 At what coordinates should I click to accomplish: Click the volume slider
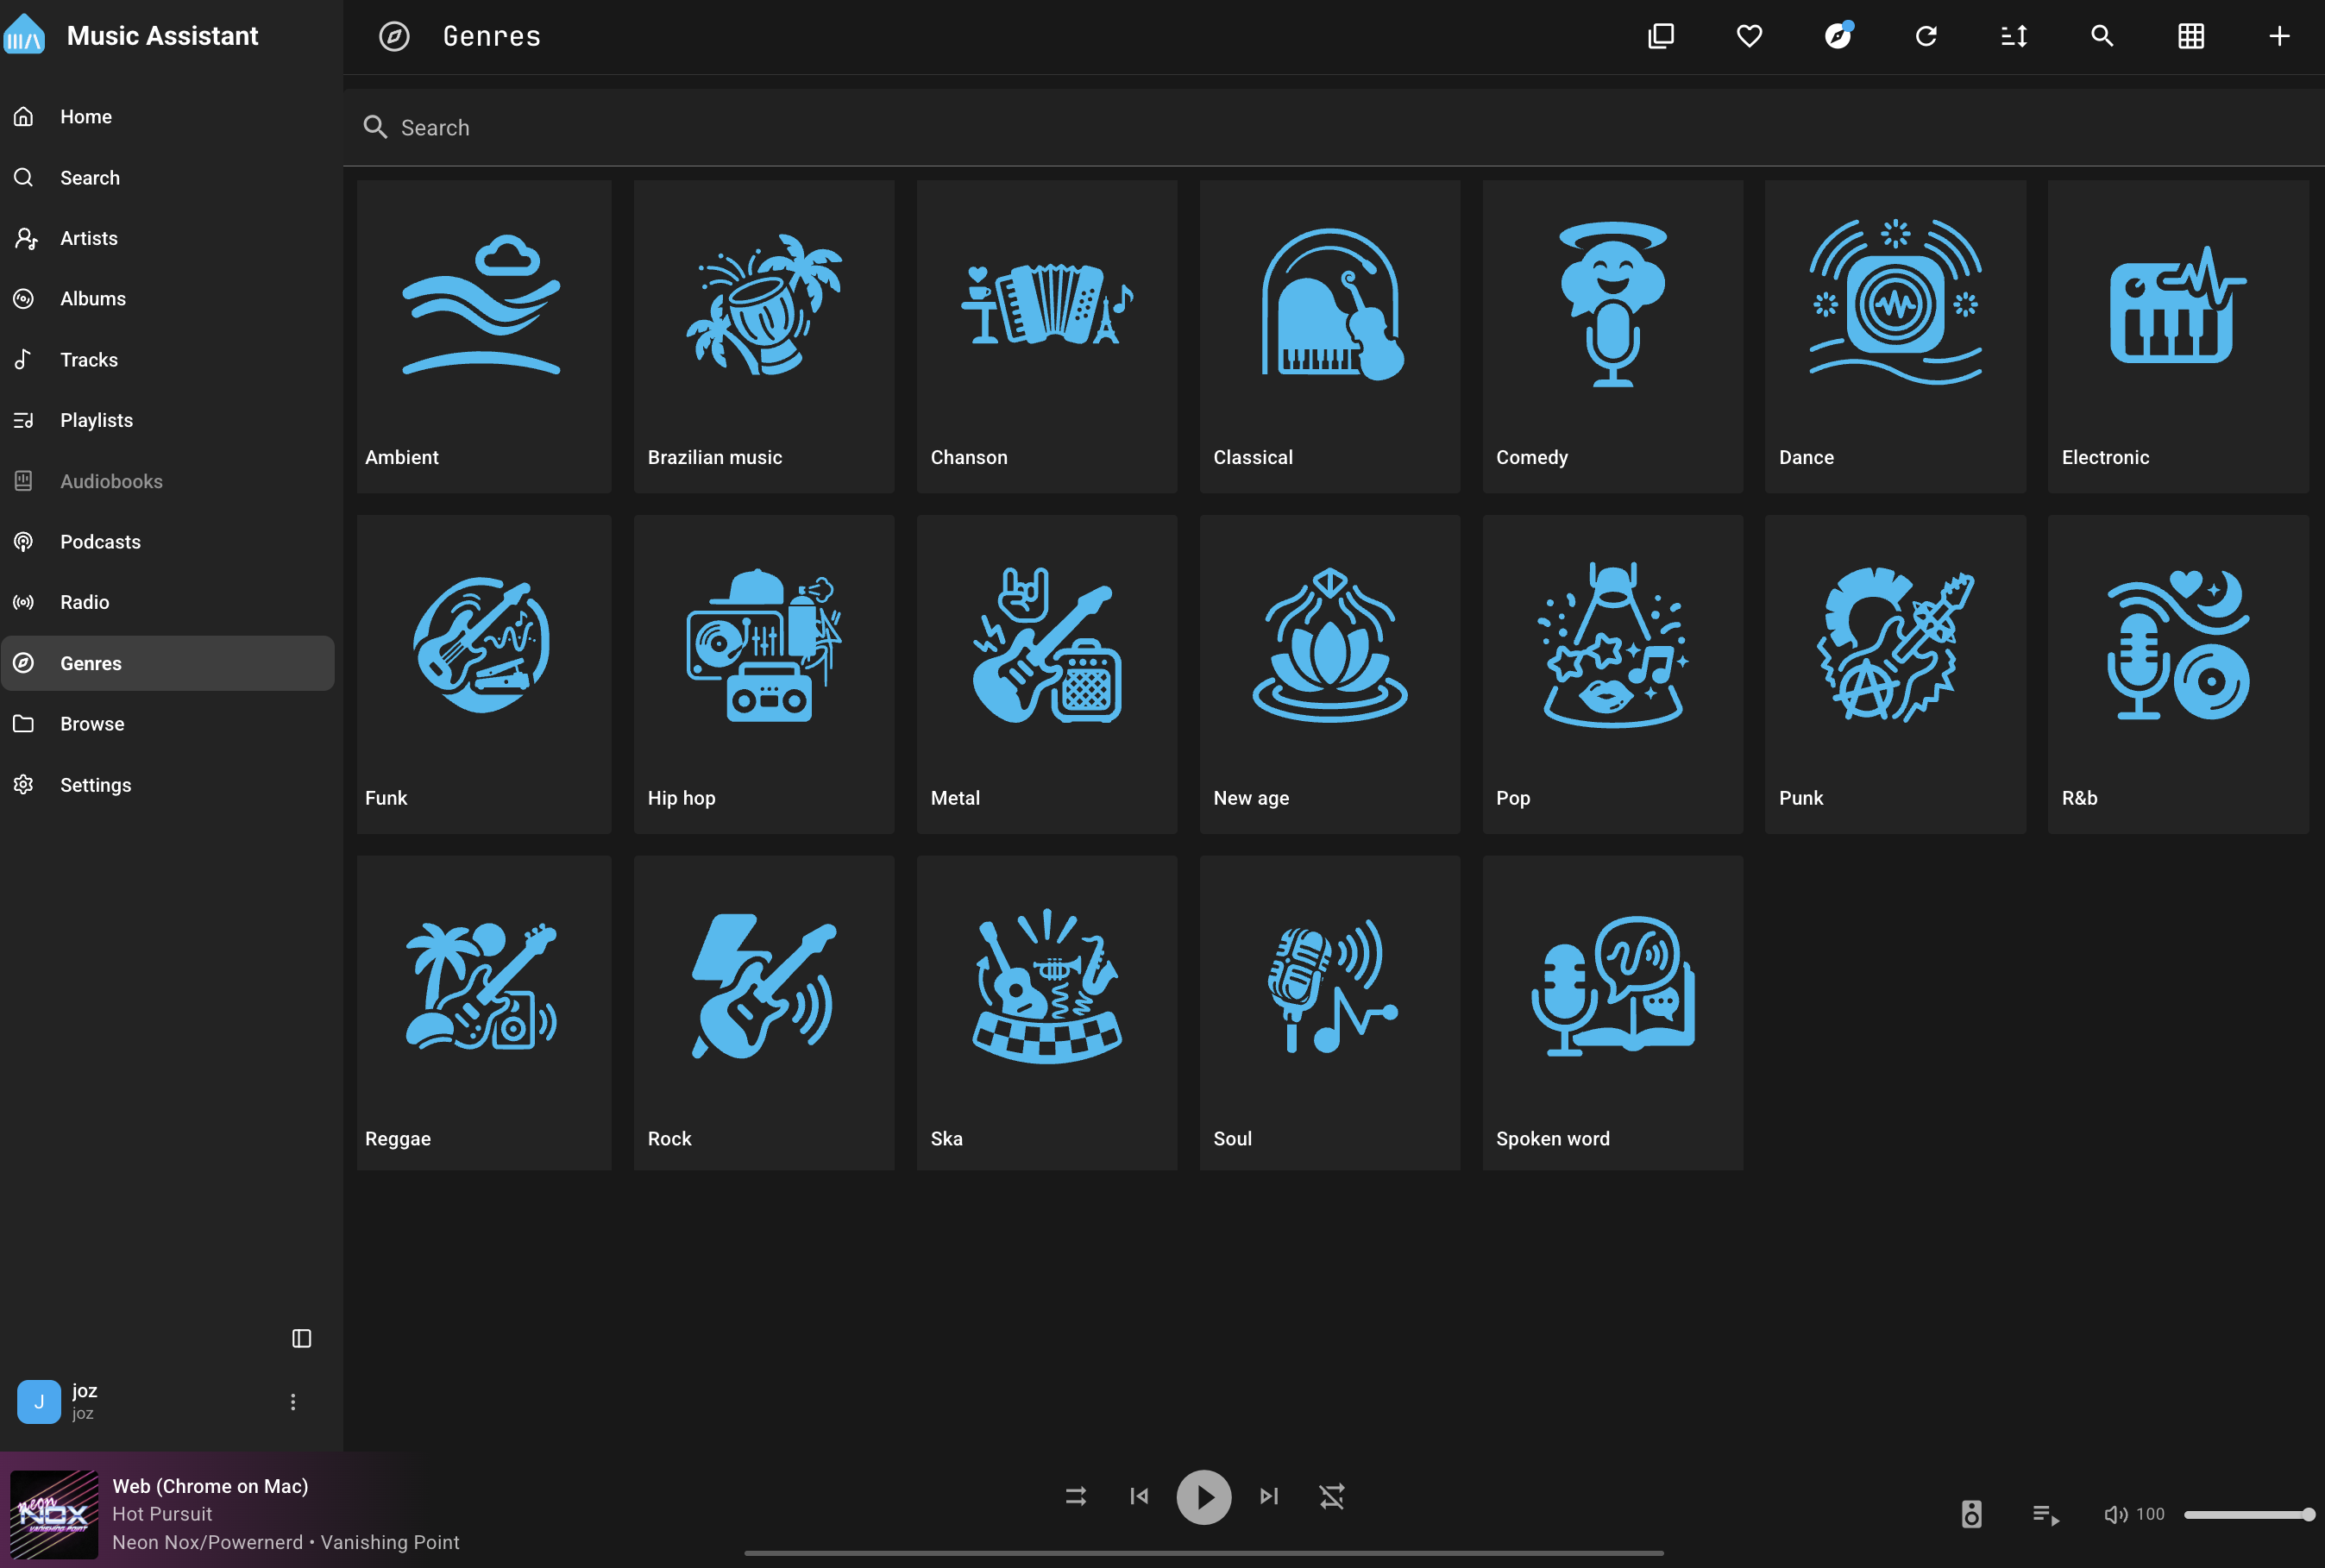coord(2246,1514)
